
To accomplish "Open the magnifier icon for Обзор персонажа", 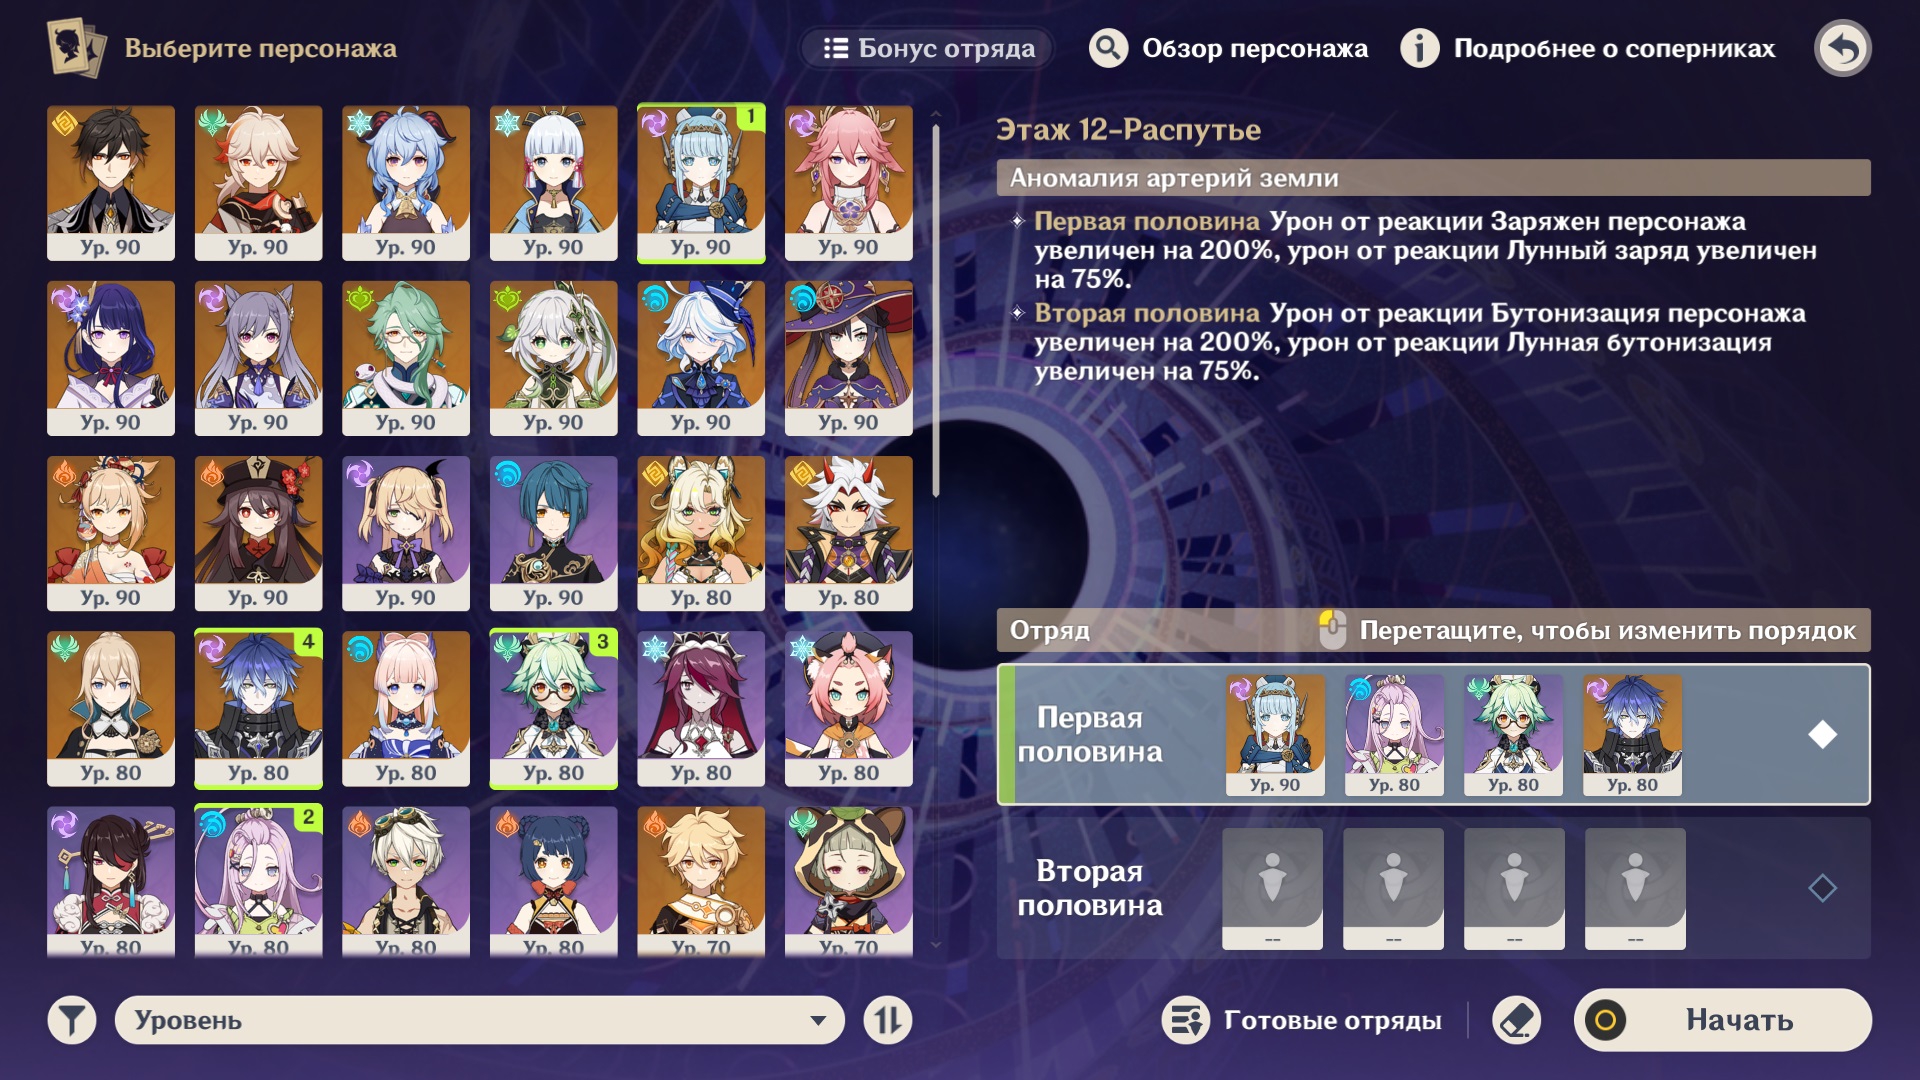I will 1108,48.
